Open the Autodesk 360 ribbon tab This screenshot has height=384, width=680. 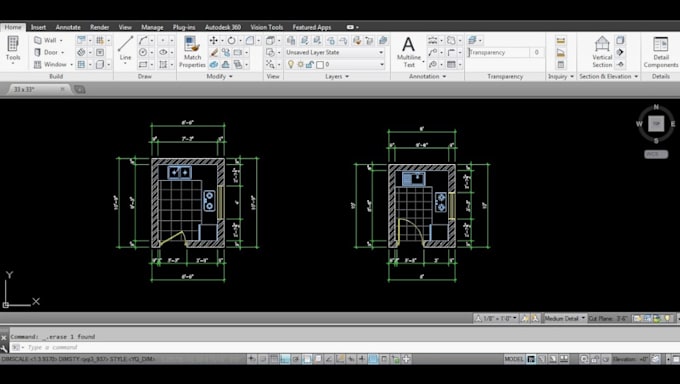223,27
